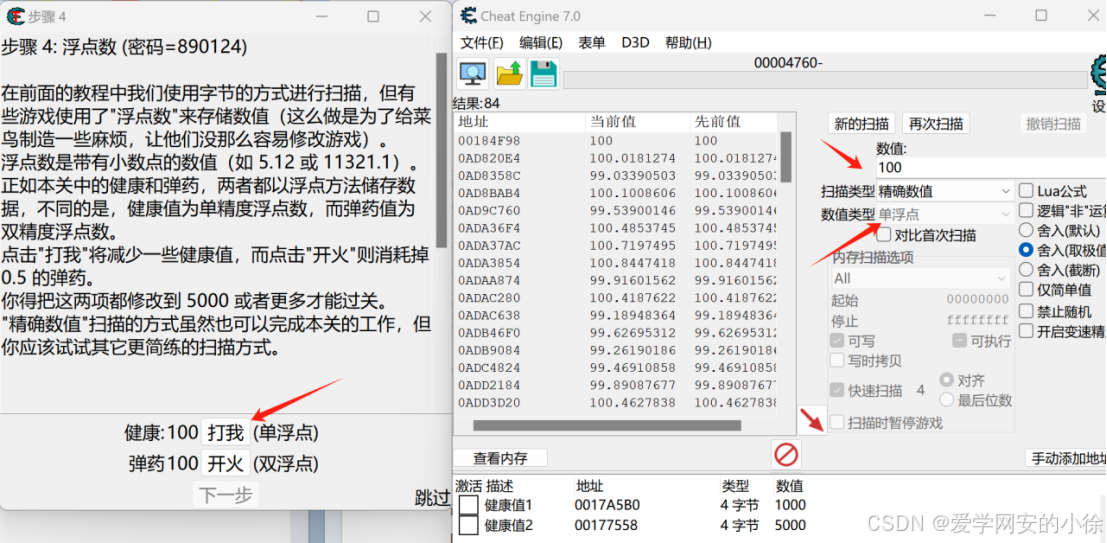Select the 舍入(默认) radio button
Screen dimensions: 1107x543
point(1027,230)
